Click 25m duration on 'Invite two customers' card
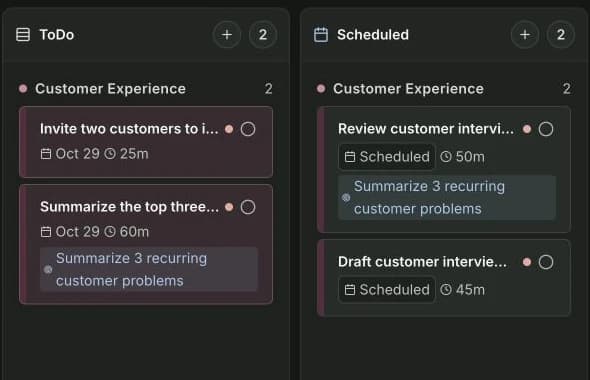The width and height of the screenshot is (590, 380). pos(126,154)
